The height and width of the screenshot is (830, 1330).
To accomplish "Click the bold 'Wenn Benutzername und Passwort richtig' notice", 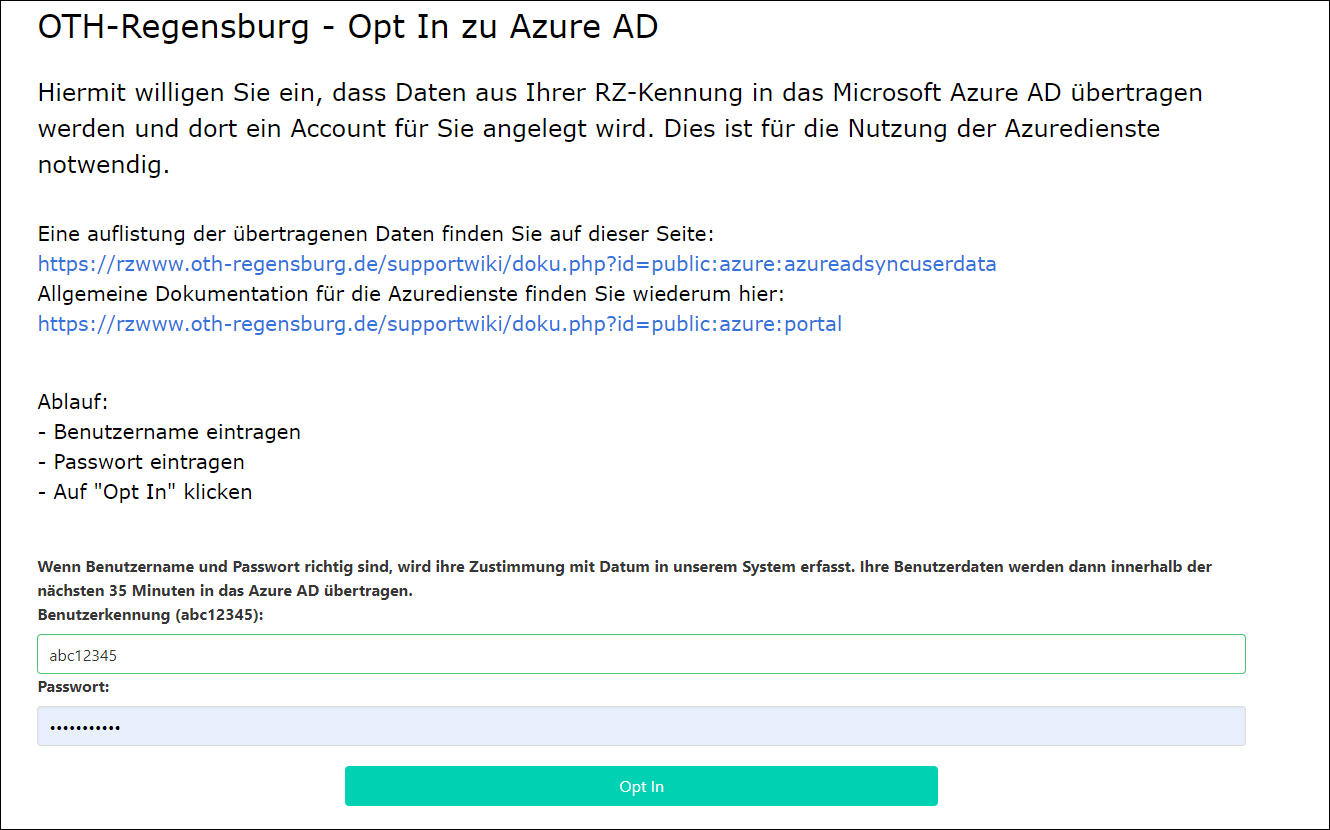I will coord(625,566).
